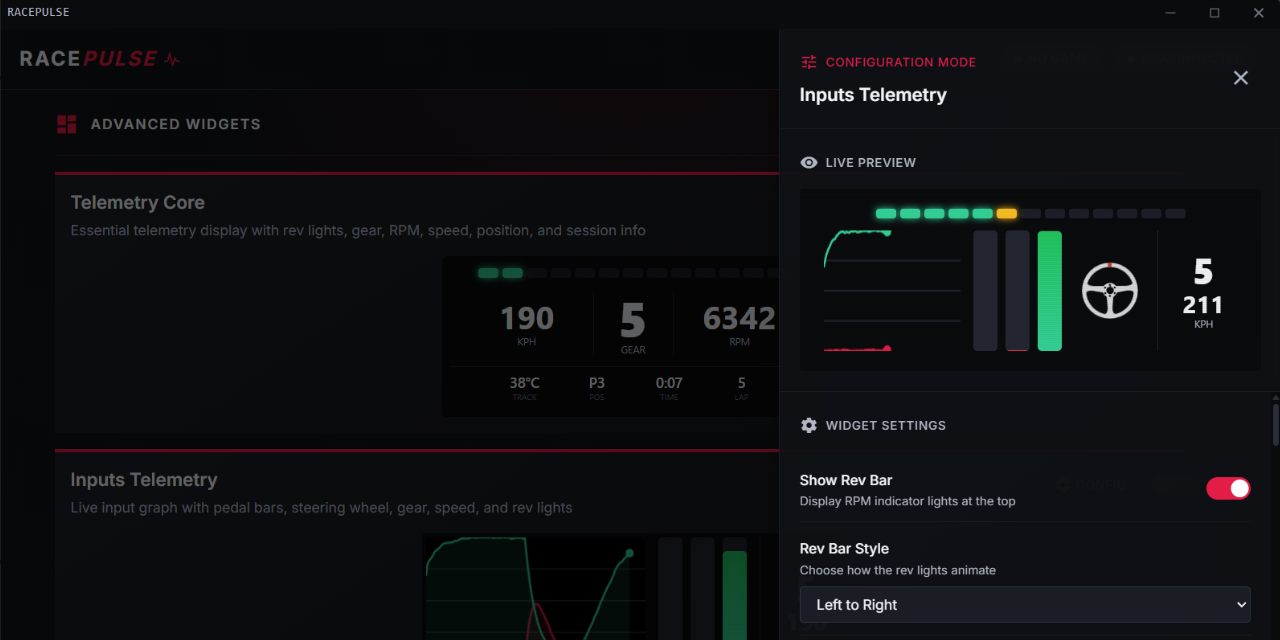Click the gear icon on the dimmed CONFIG button
The width and height of the screenshot is (1280, 640).
coord(1063,485)
